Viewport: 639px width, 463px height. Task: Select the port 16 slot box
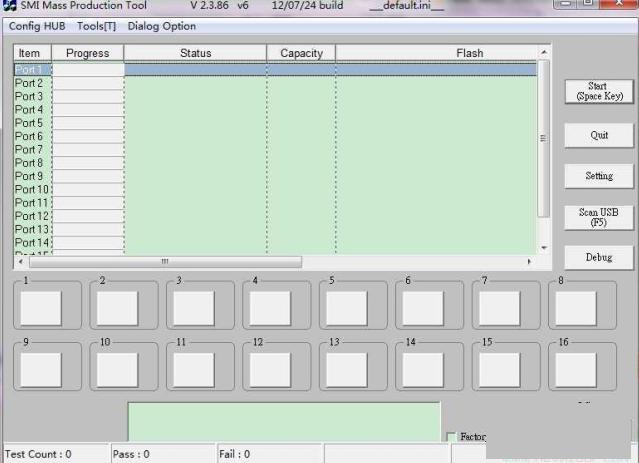coord(575,369)
